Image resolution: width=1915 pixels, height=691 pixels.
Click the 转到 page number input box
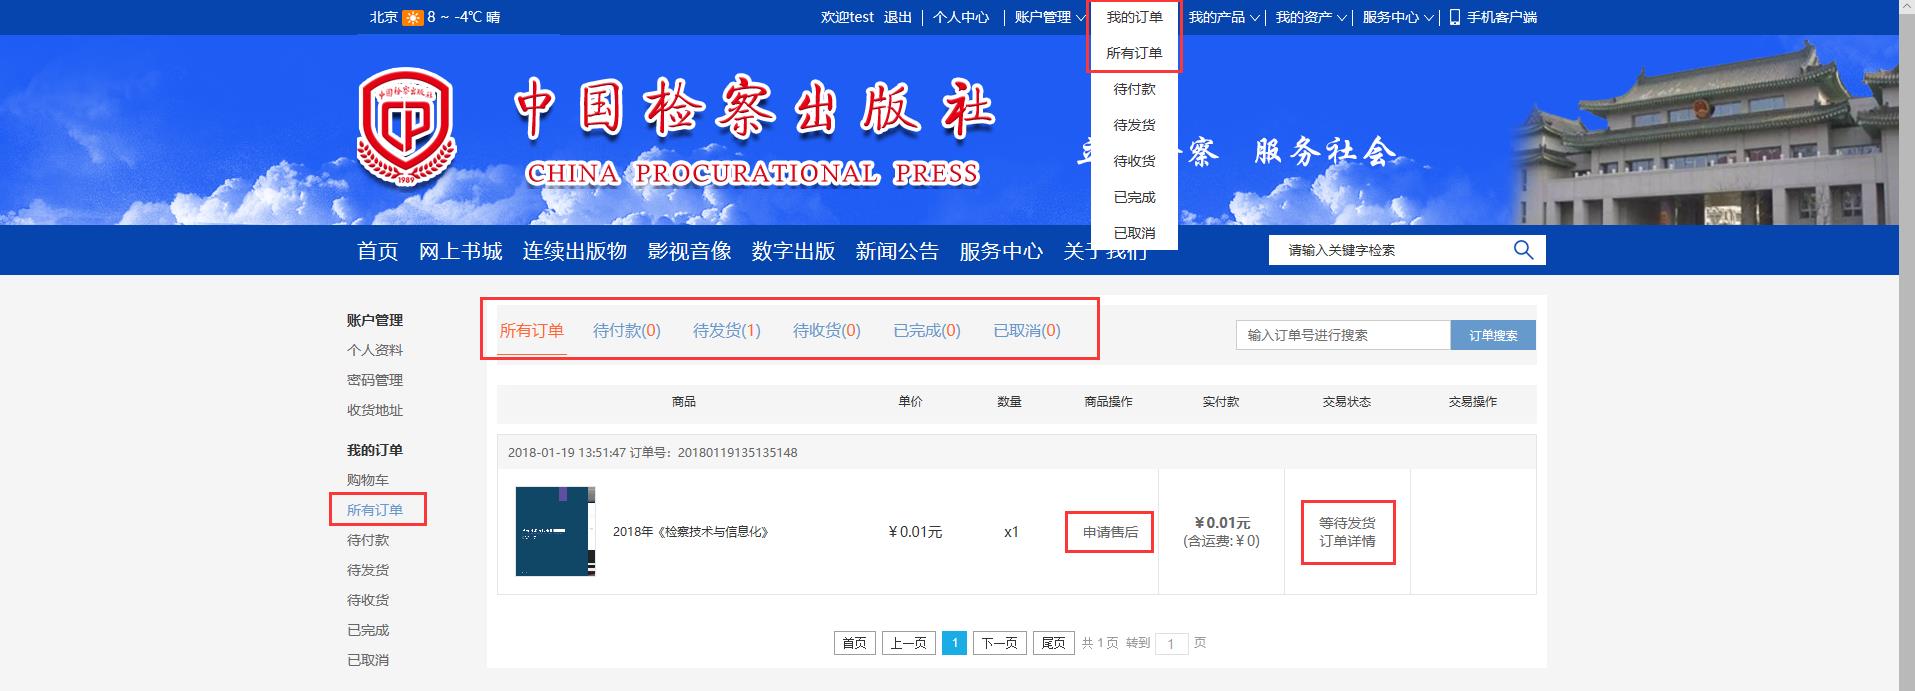tap(1171, 643)
